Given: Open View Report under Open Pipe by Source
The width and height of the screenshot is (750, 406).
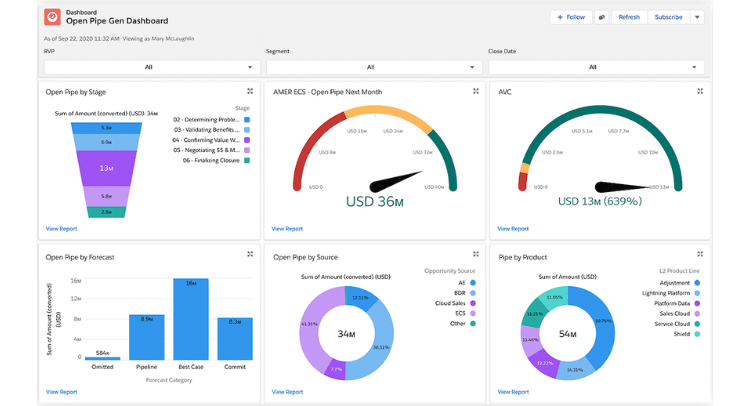Looking at the screenshot, I should (287, 392).
